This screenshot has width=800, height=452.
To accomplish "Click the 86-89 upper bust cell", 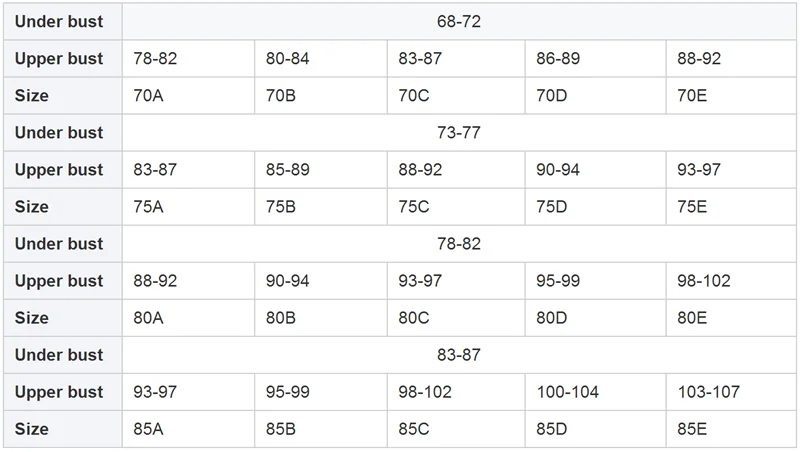I will click(595, 58).
